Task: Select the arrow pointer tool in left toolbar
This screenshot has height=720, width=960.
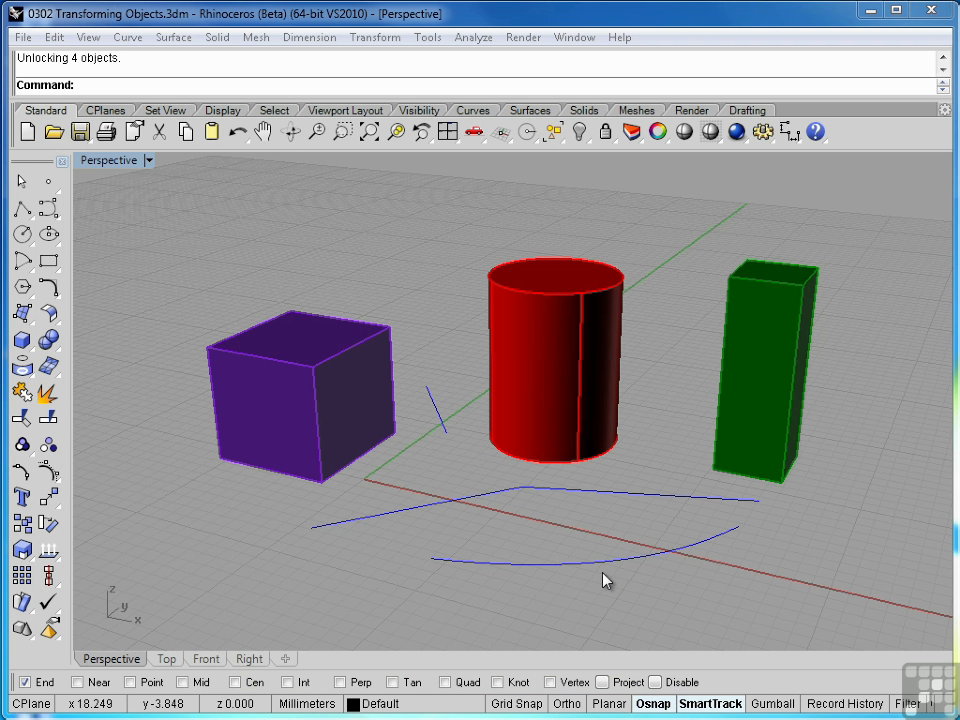Action: point(22,181)
